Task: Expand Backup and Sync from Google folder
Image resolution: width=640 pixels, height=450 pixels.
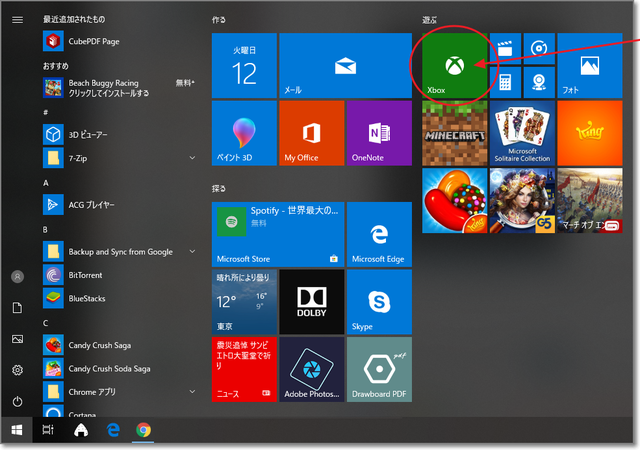Action: coord(191,252)
